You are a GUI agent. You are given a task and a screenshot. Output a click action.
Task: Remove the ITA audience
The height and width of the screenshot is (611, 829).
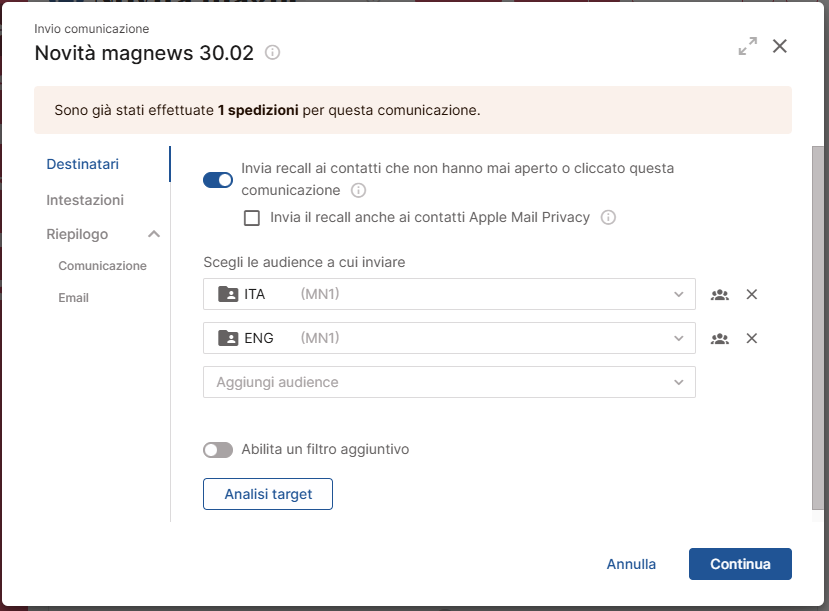[x=752, y=294]
